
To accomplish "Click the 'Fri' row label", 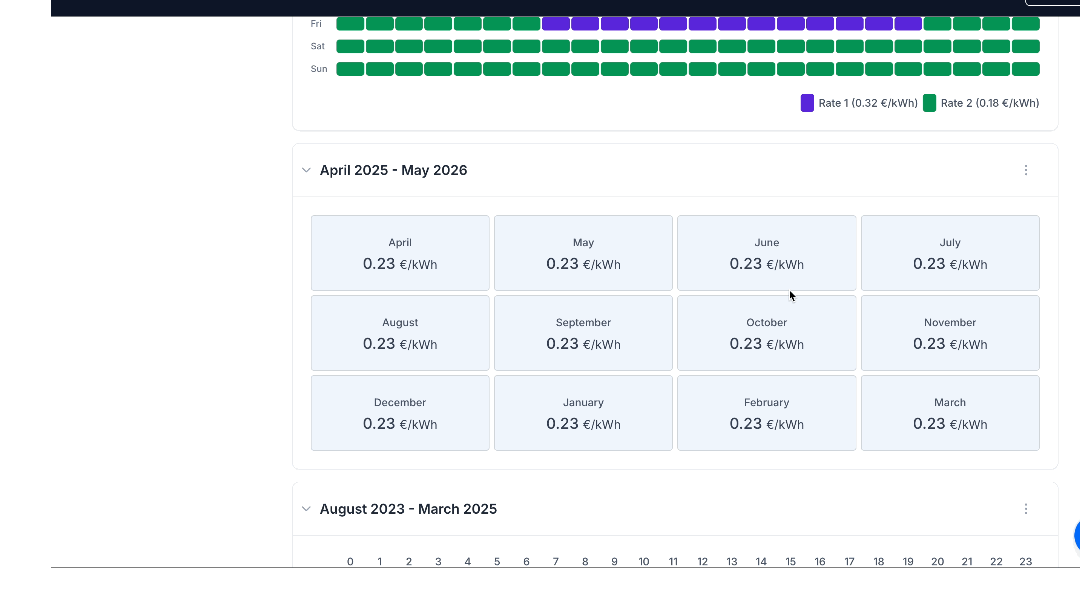I will point(316,23).
